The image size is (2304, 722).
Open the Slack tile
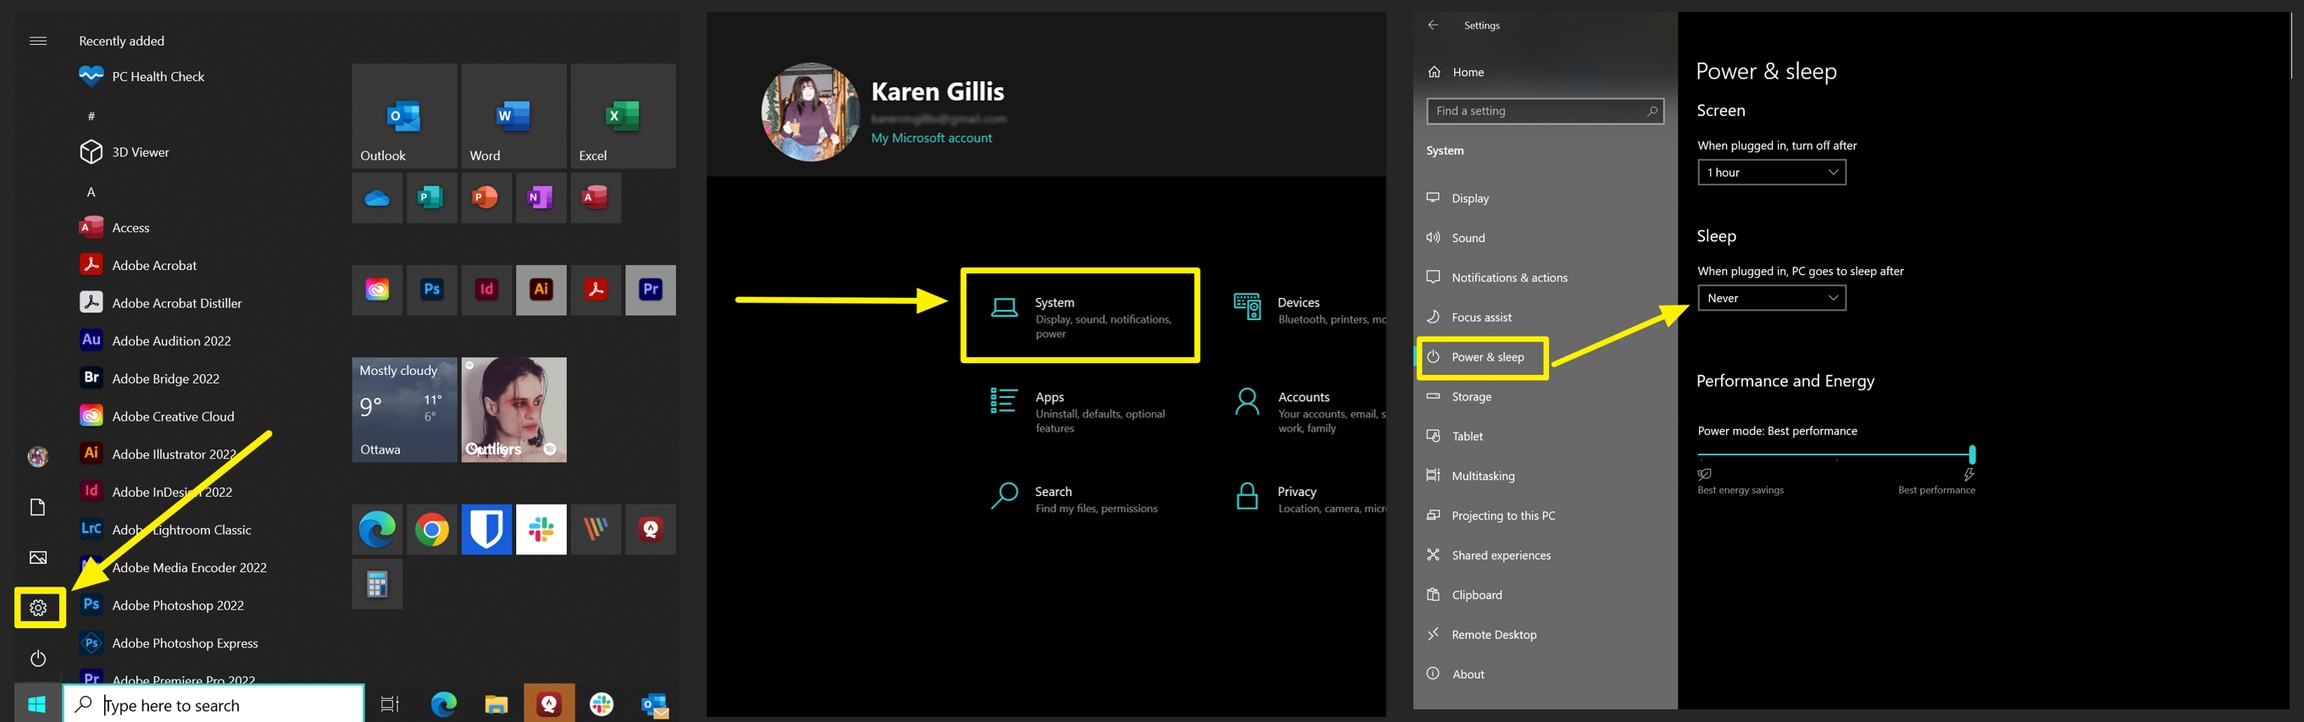point(541,530)
